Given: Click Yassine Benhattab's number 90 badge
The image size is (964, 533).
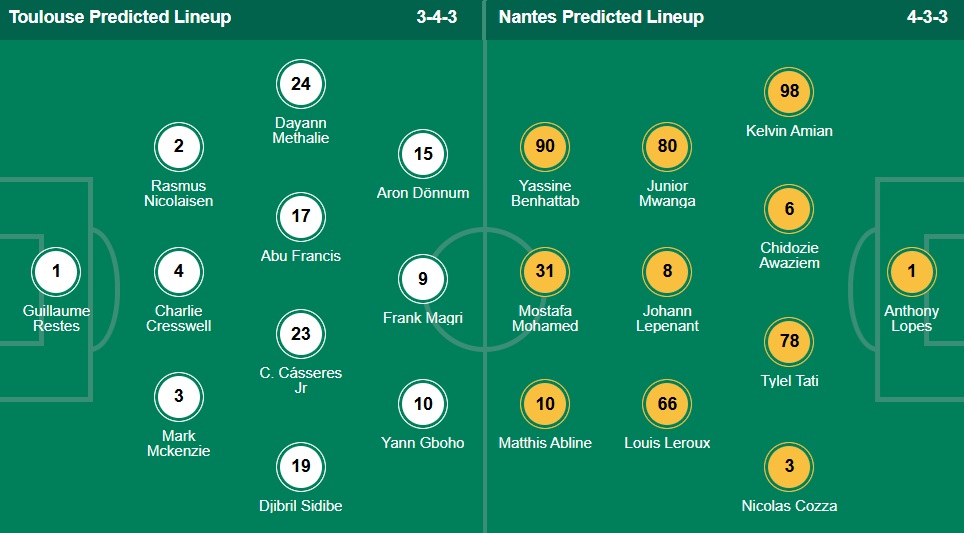Looking at the screenshot, I should (x=545, y=146).
